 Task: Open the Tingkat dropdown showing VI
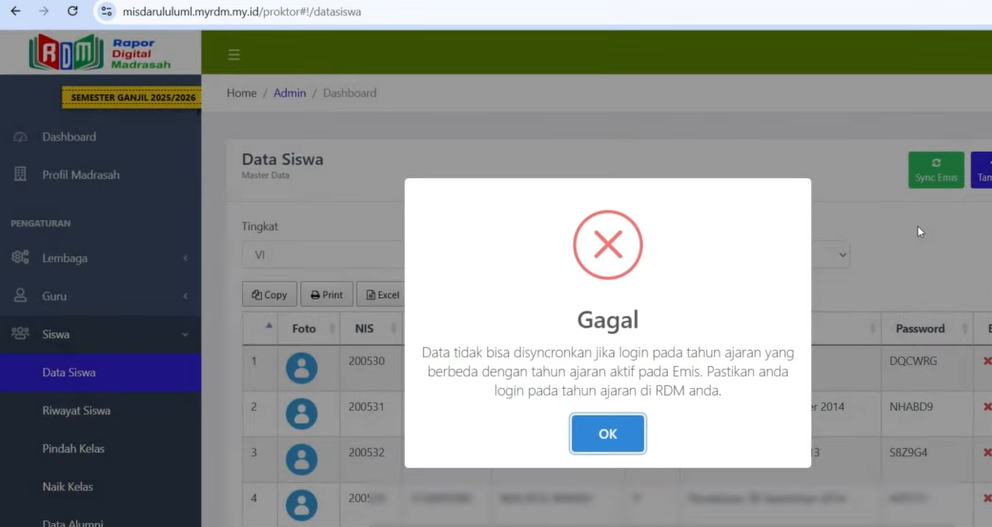(323, 255)
